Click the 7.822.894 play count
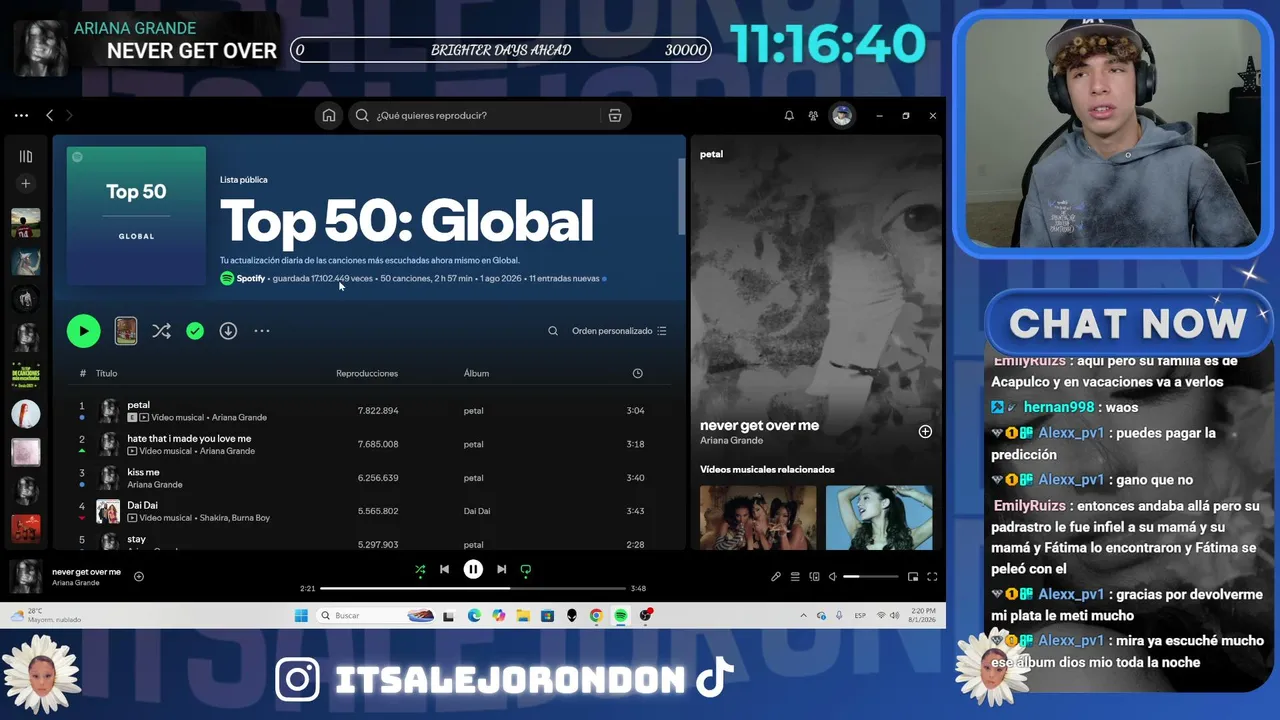Screen dimensions: 1280x720 (378, 411)
